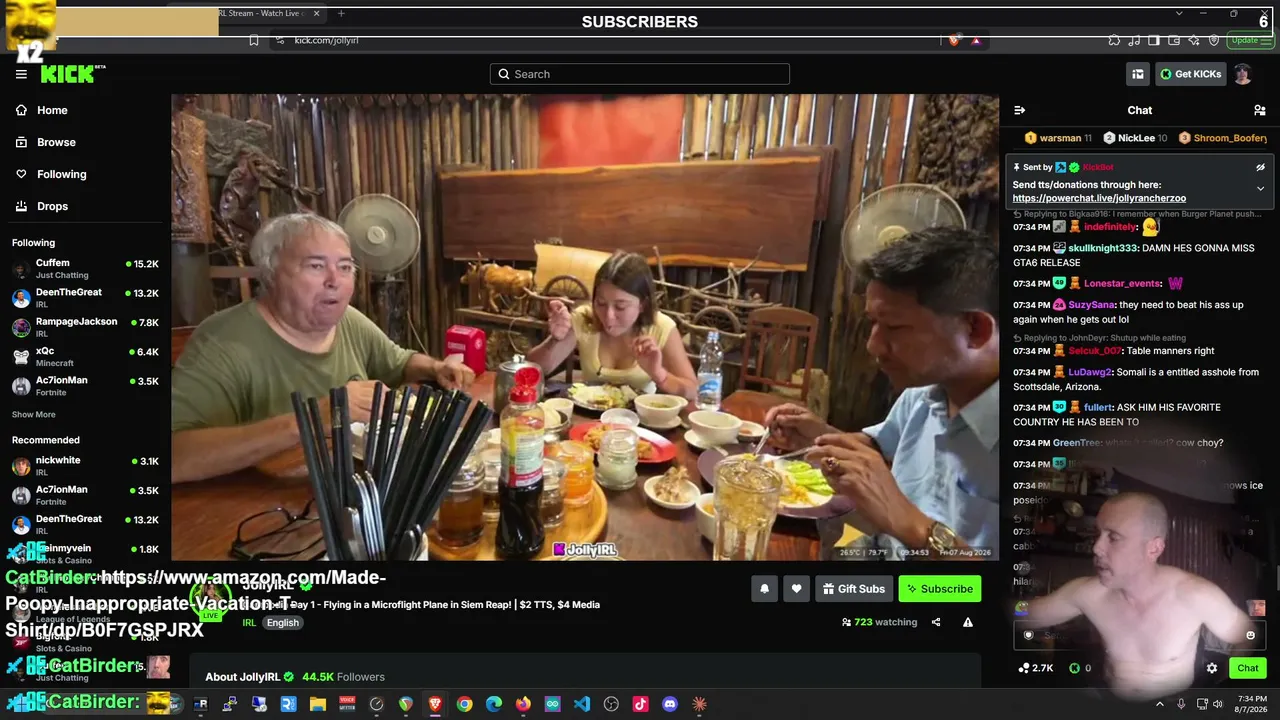This screenshot has width=1280, height=720.
Task: Report the stream via the warning icon
Action: coord(968,622)
